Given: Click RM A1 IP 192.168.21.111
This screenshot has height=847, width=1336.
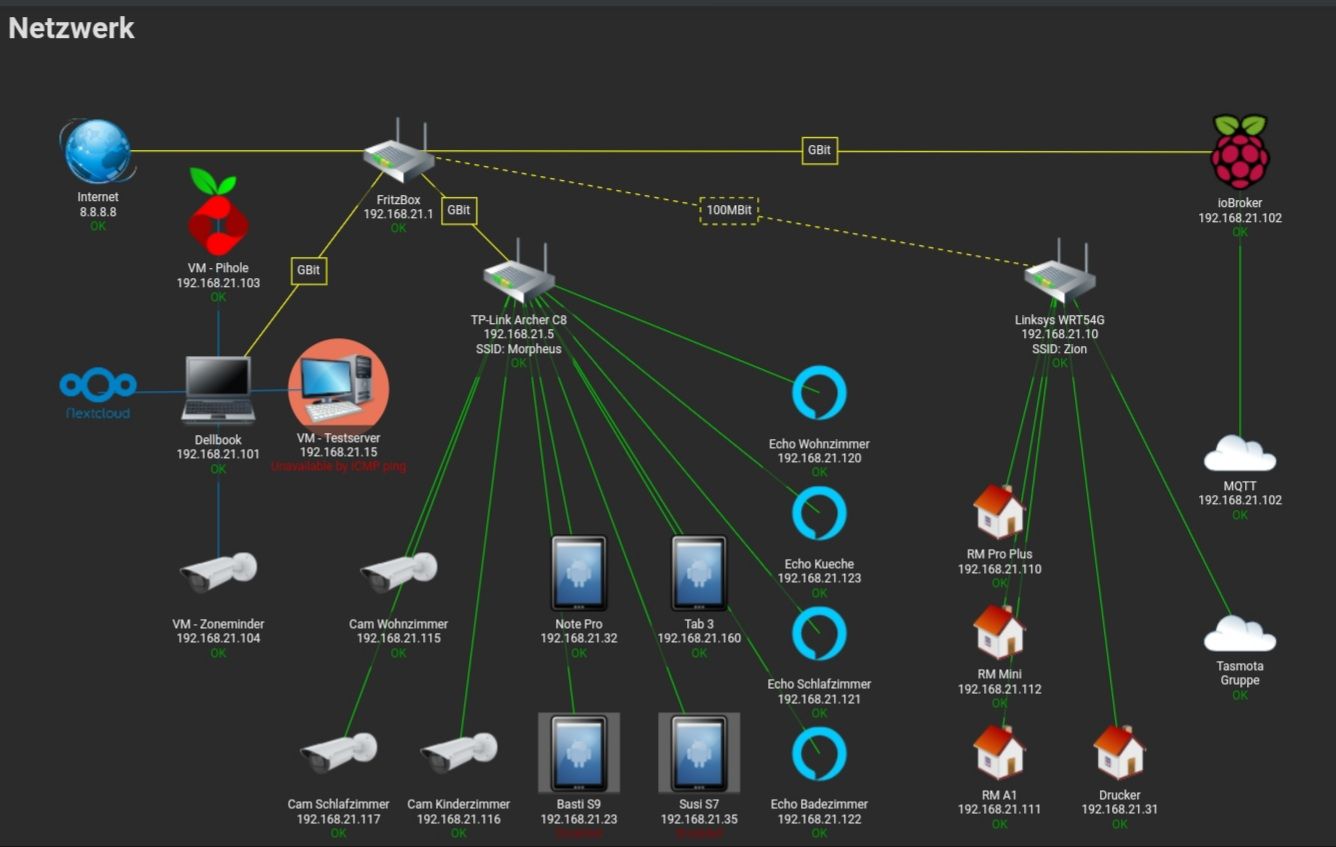Looking at the screenshot, I should [x=999, y=809].
